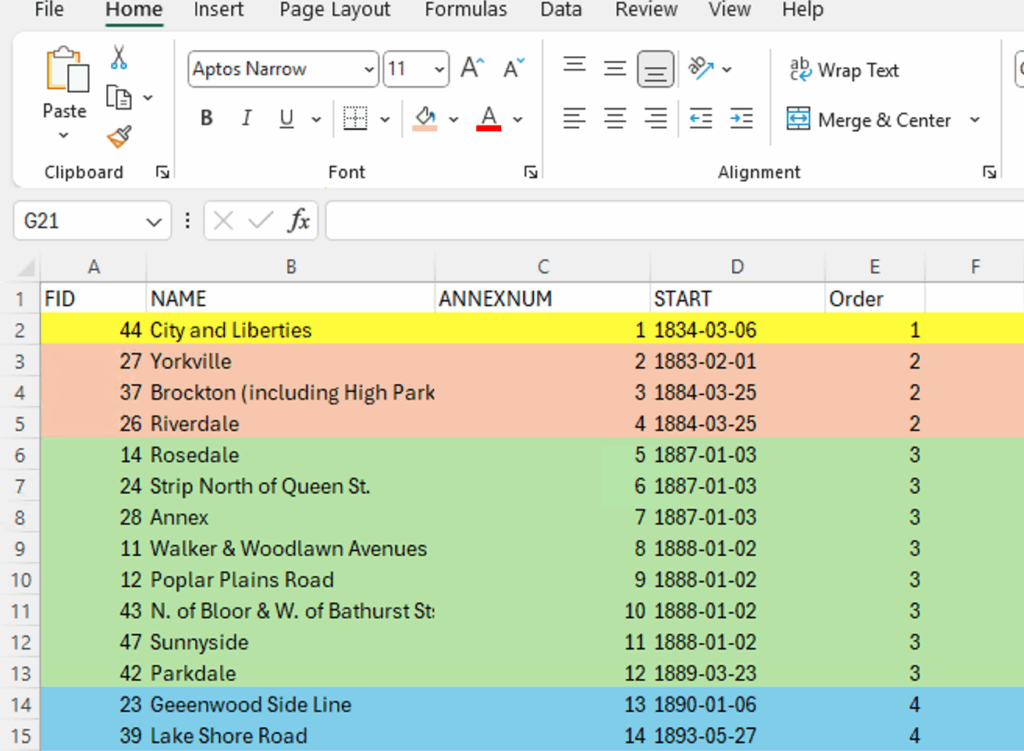Expand the Merge & Center dropdown arrow
Image resolution: width=1024 pixels, height=751 pixels.
pyautogui.click(x=975, y=120)
